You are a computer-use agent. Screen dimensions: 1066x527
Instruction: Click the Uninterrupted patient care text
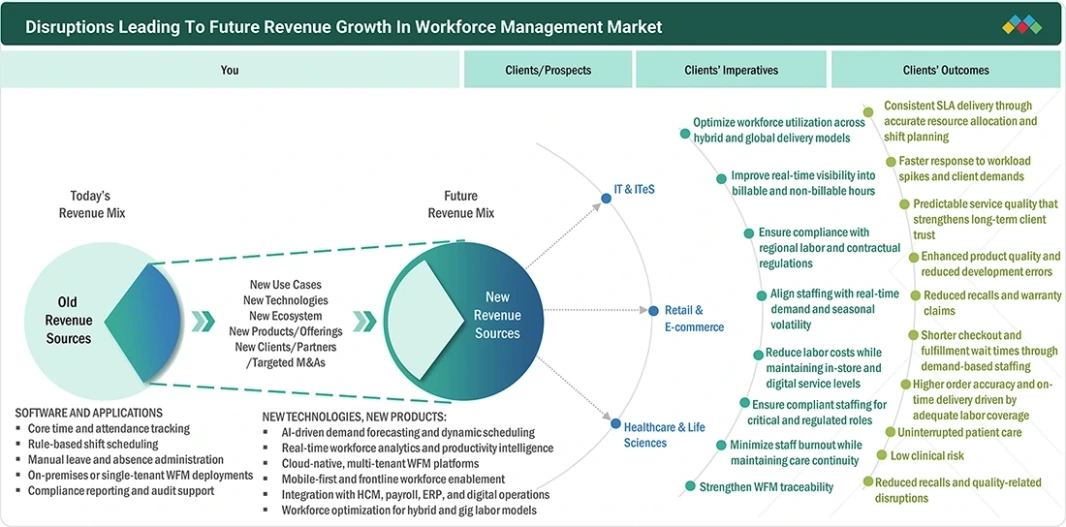point(960,432)
